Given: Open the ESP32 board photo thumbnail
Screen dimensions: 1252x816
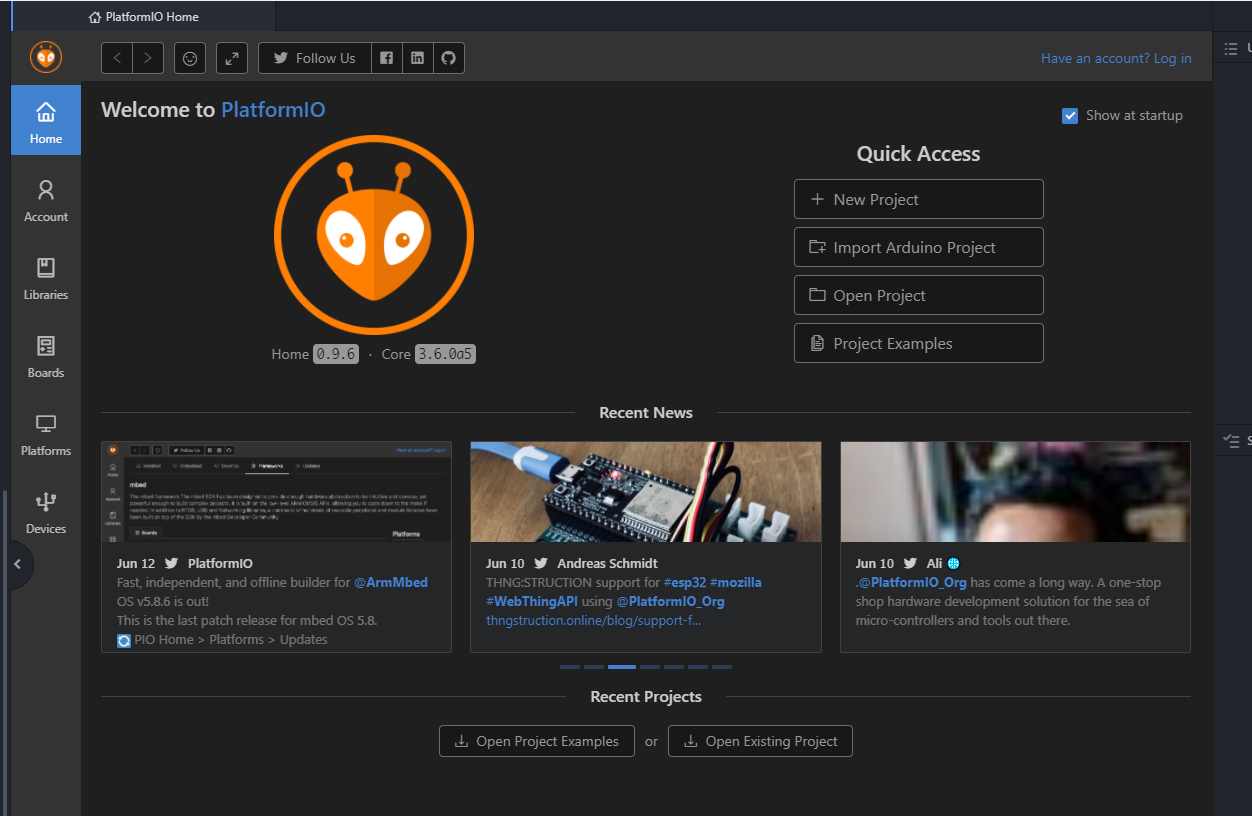Looking at the screenshot, I should [646, 492].
